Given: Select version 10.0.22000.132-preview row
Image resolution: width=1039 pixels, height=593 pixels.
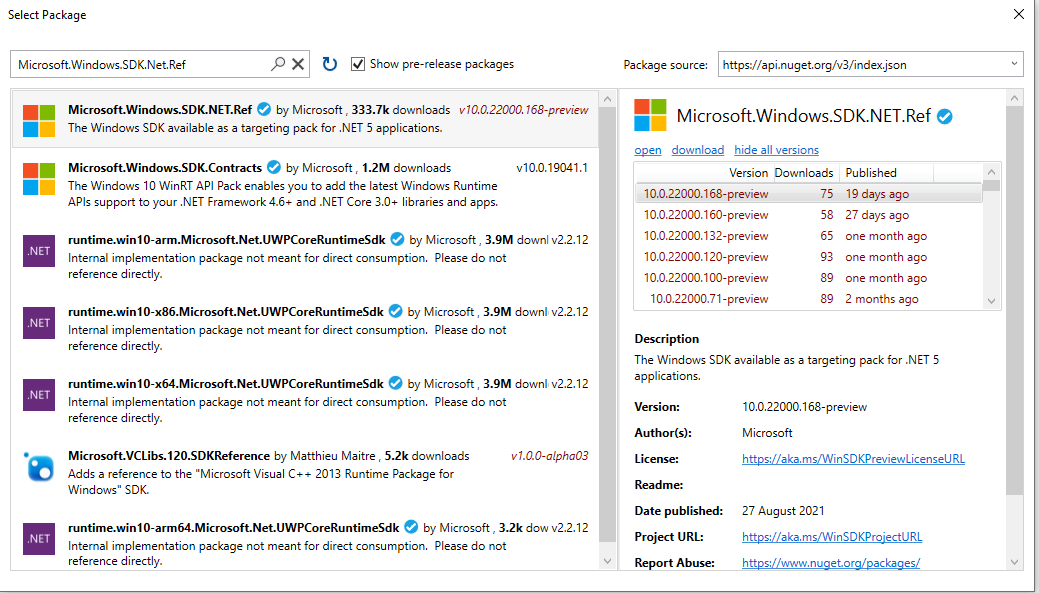Looking at the screenshot, I should (808, 236).
